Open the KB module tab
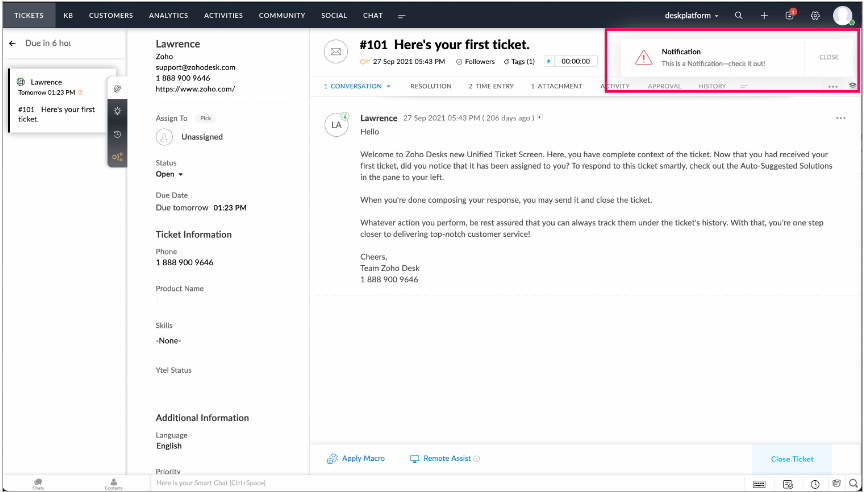Image resolution: width=864 pixels, height=492 pixels. point(68,15)
